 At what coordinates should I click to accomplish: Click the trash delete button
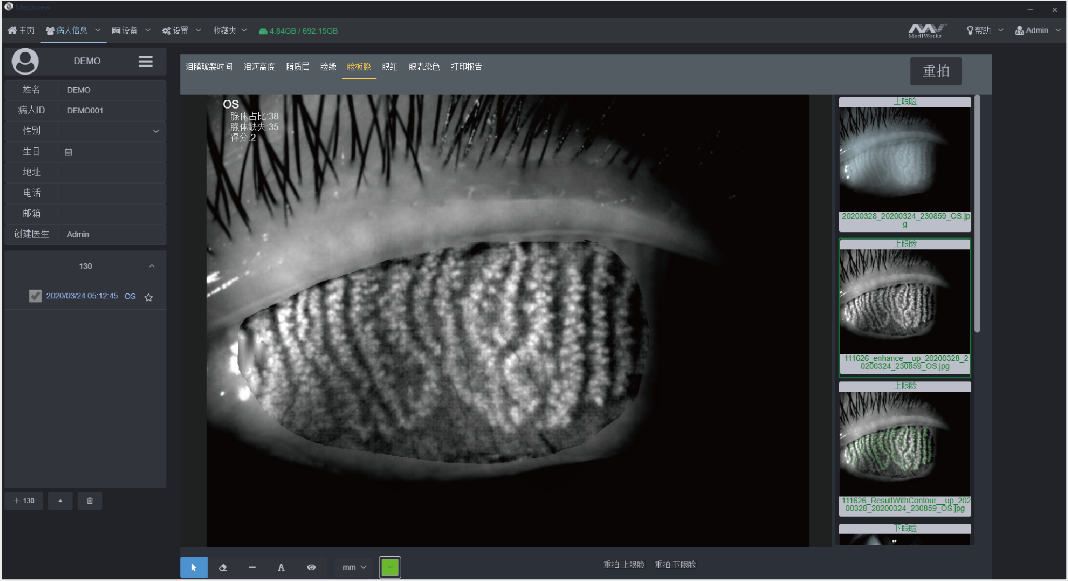pos(90,501)
